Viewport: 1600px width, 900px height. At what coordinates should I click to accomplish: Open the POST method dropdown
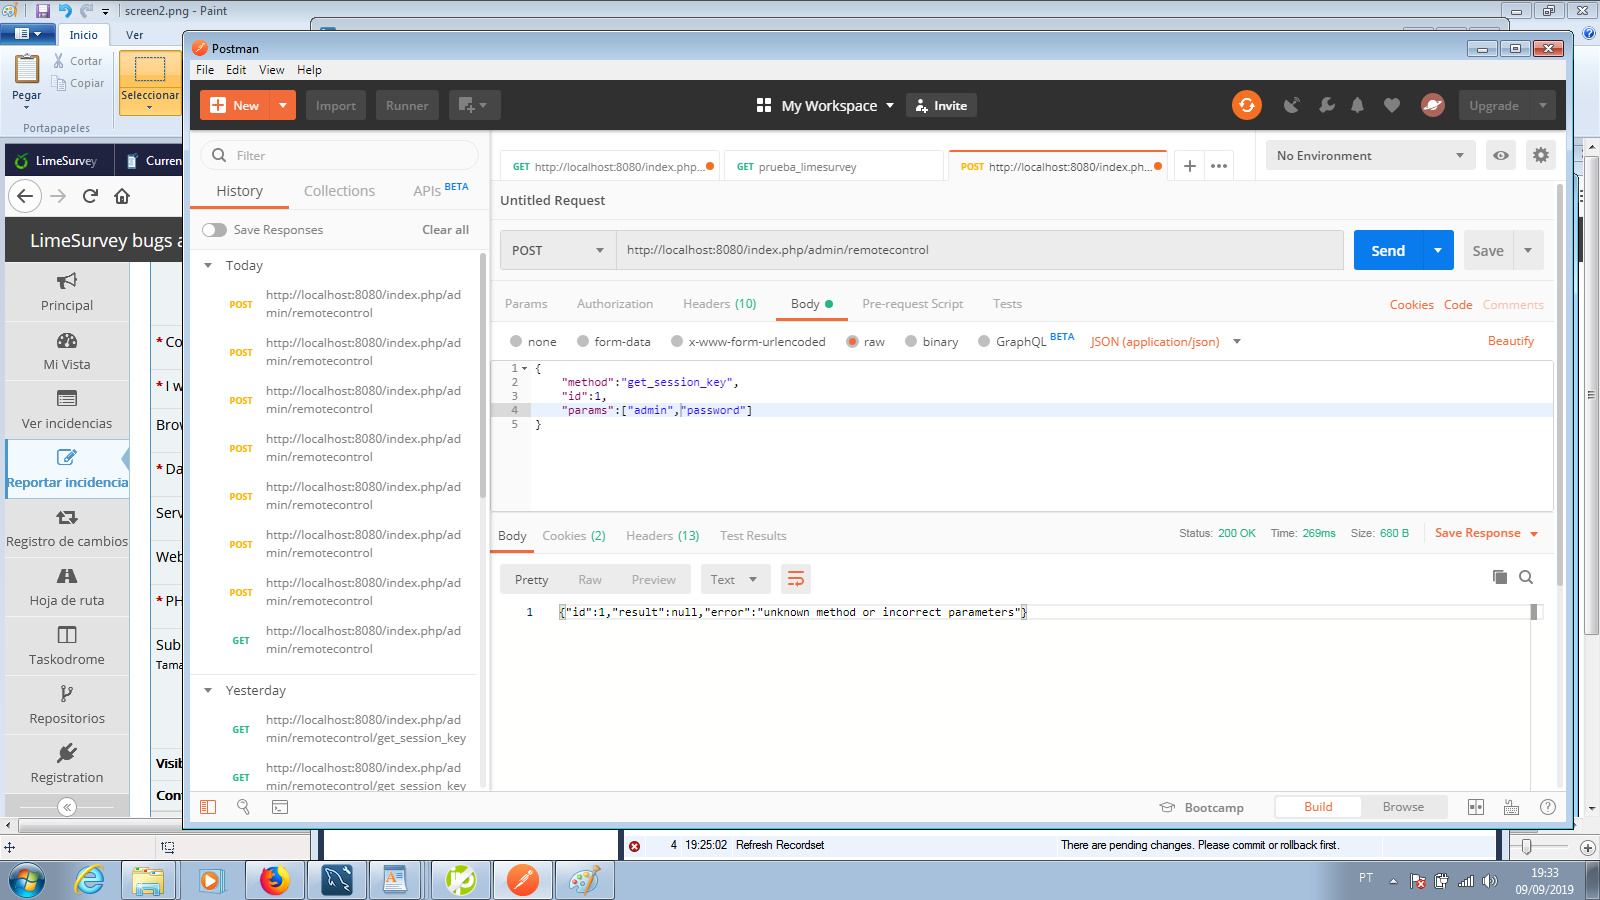pyautogui.click(x=558, y=250)
